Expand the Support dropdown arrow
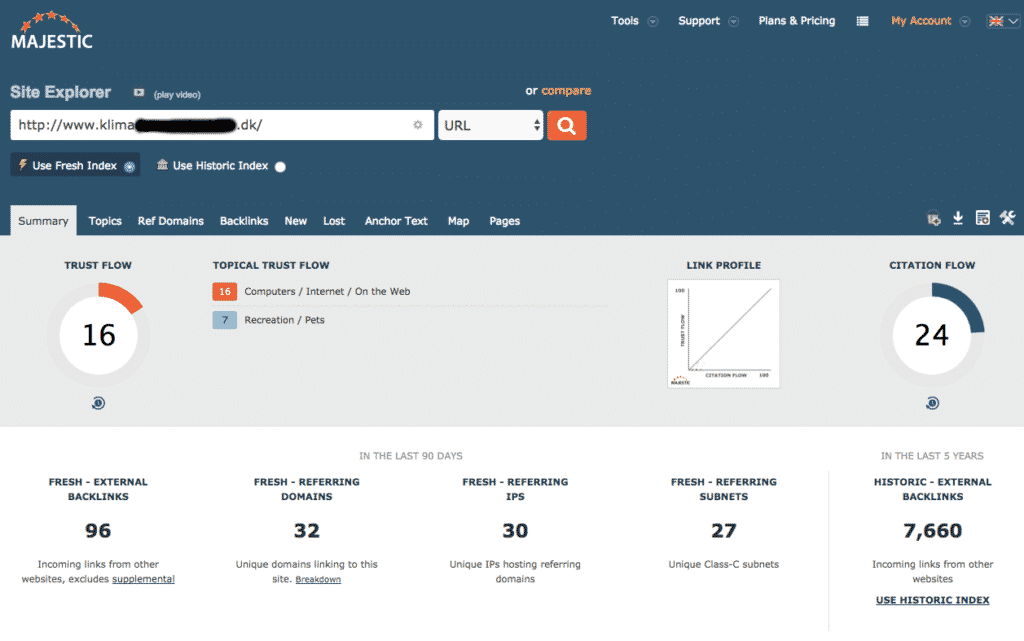 [733, 22]
